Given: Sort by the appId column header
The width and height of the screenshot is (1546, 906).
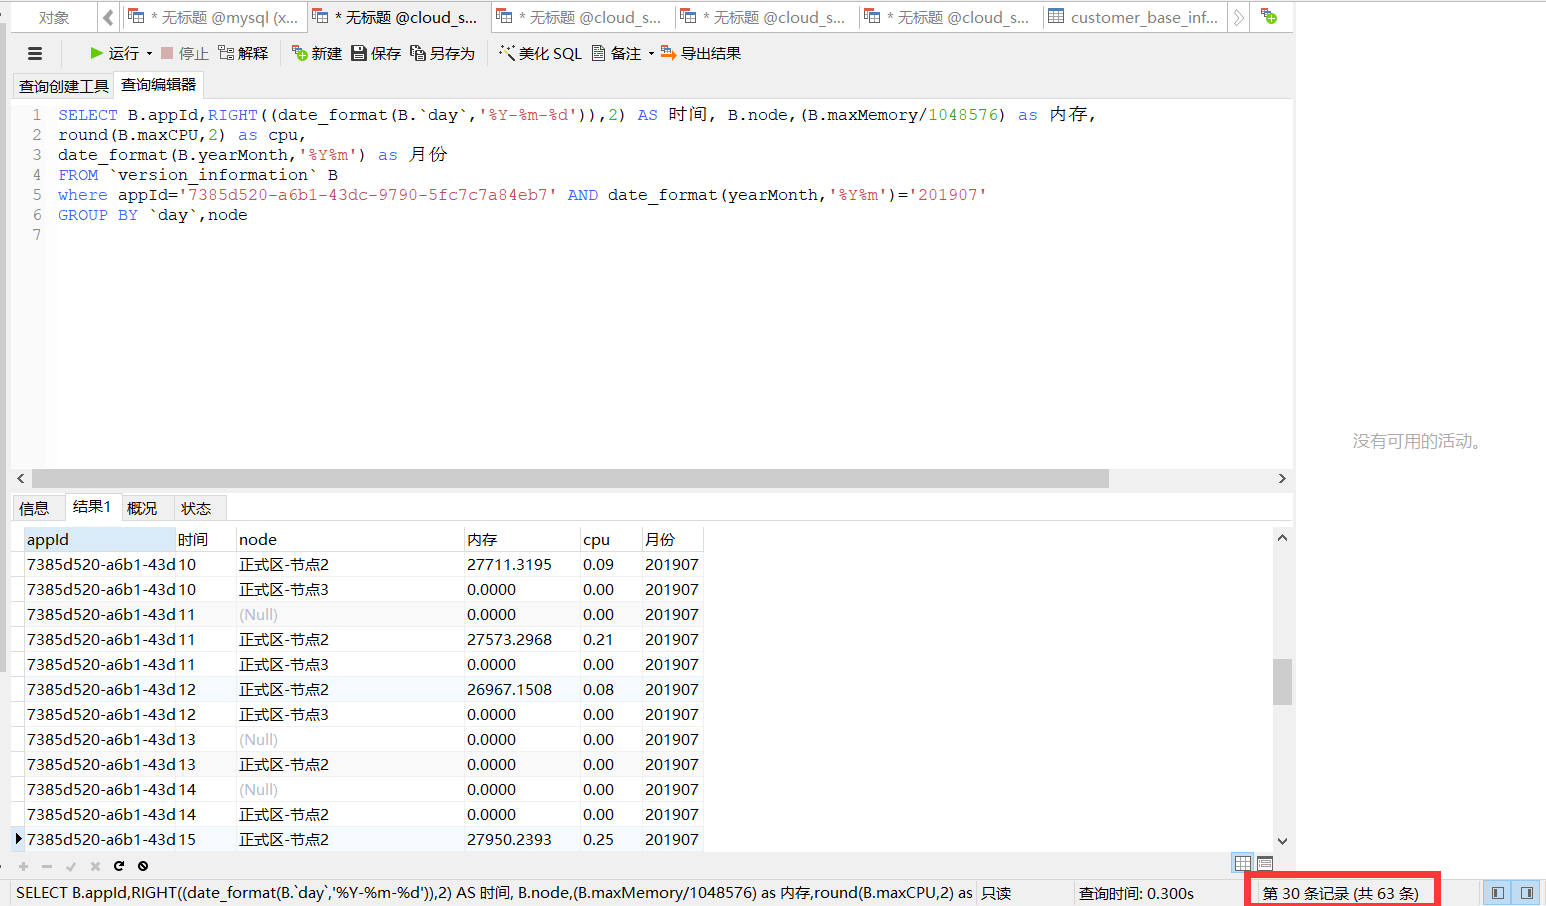Looking at the screenshot, I should coord(100,539).
